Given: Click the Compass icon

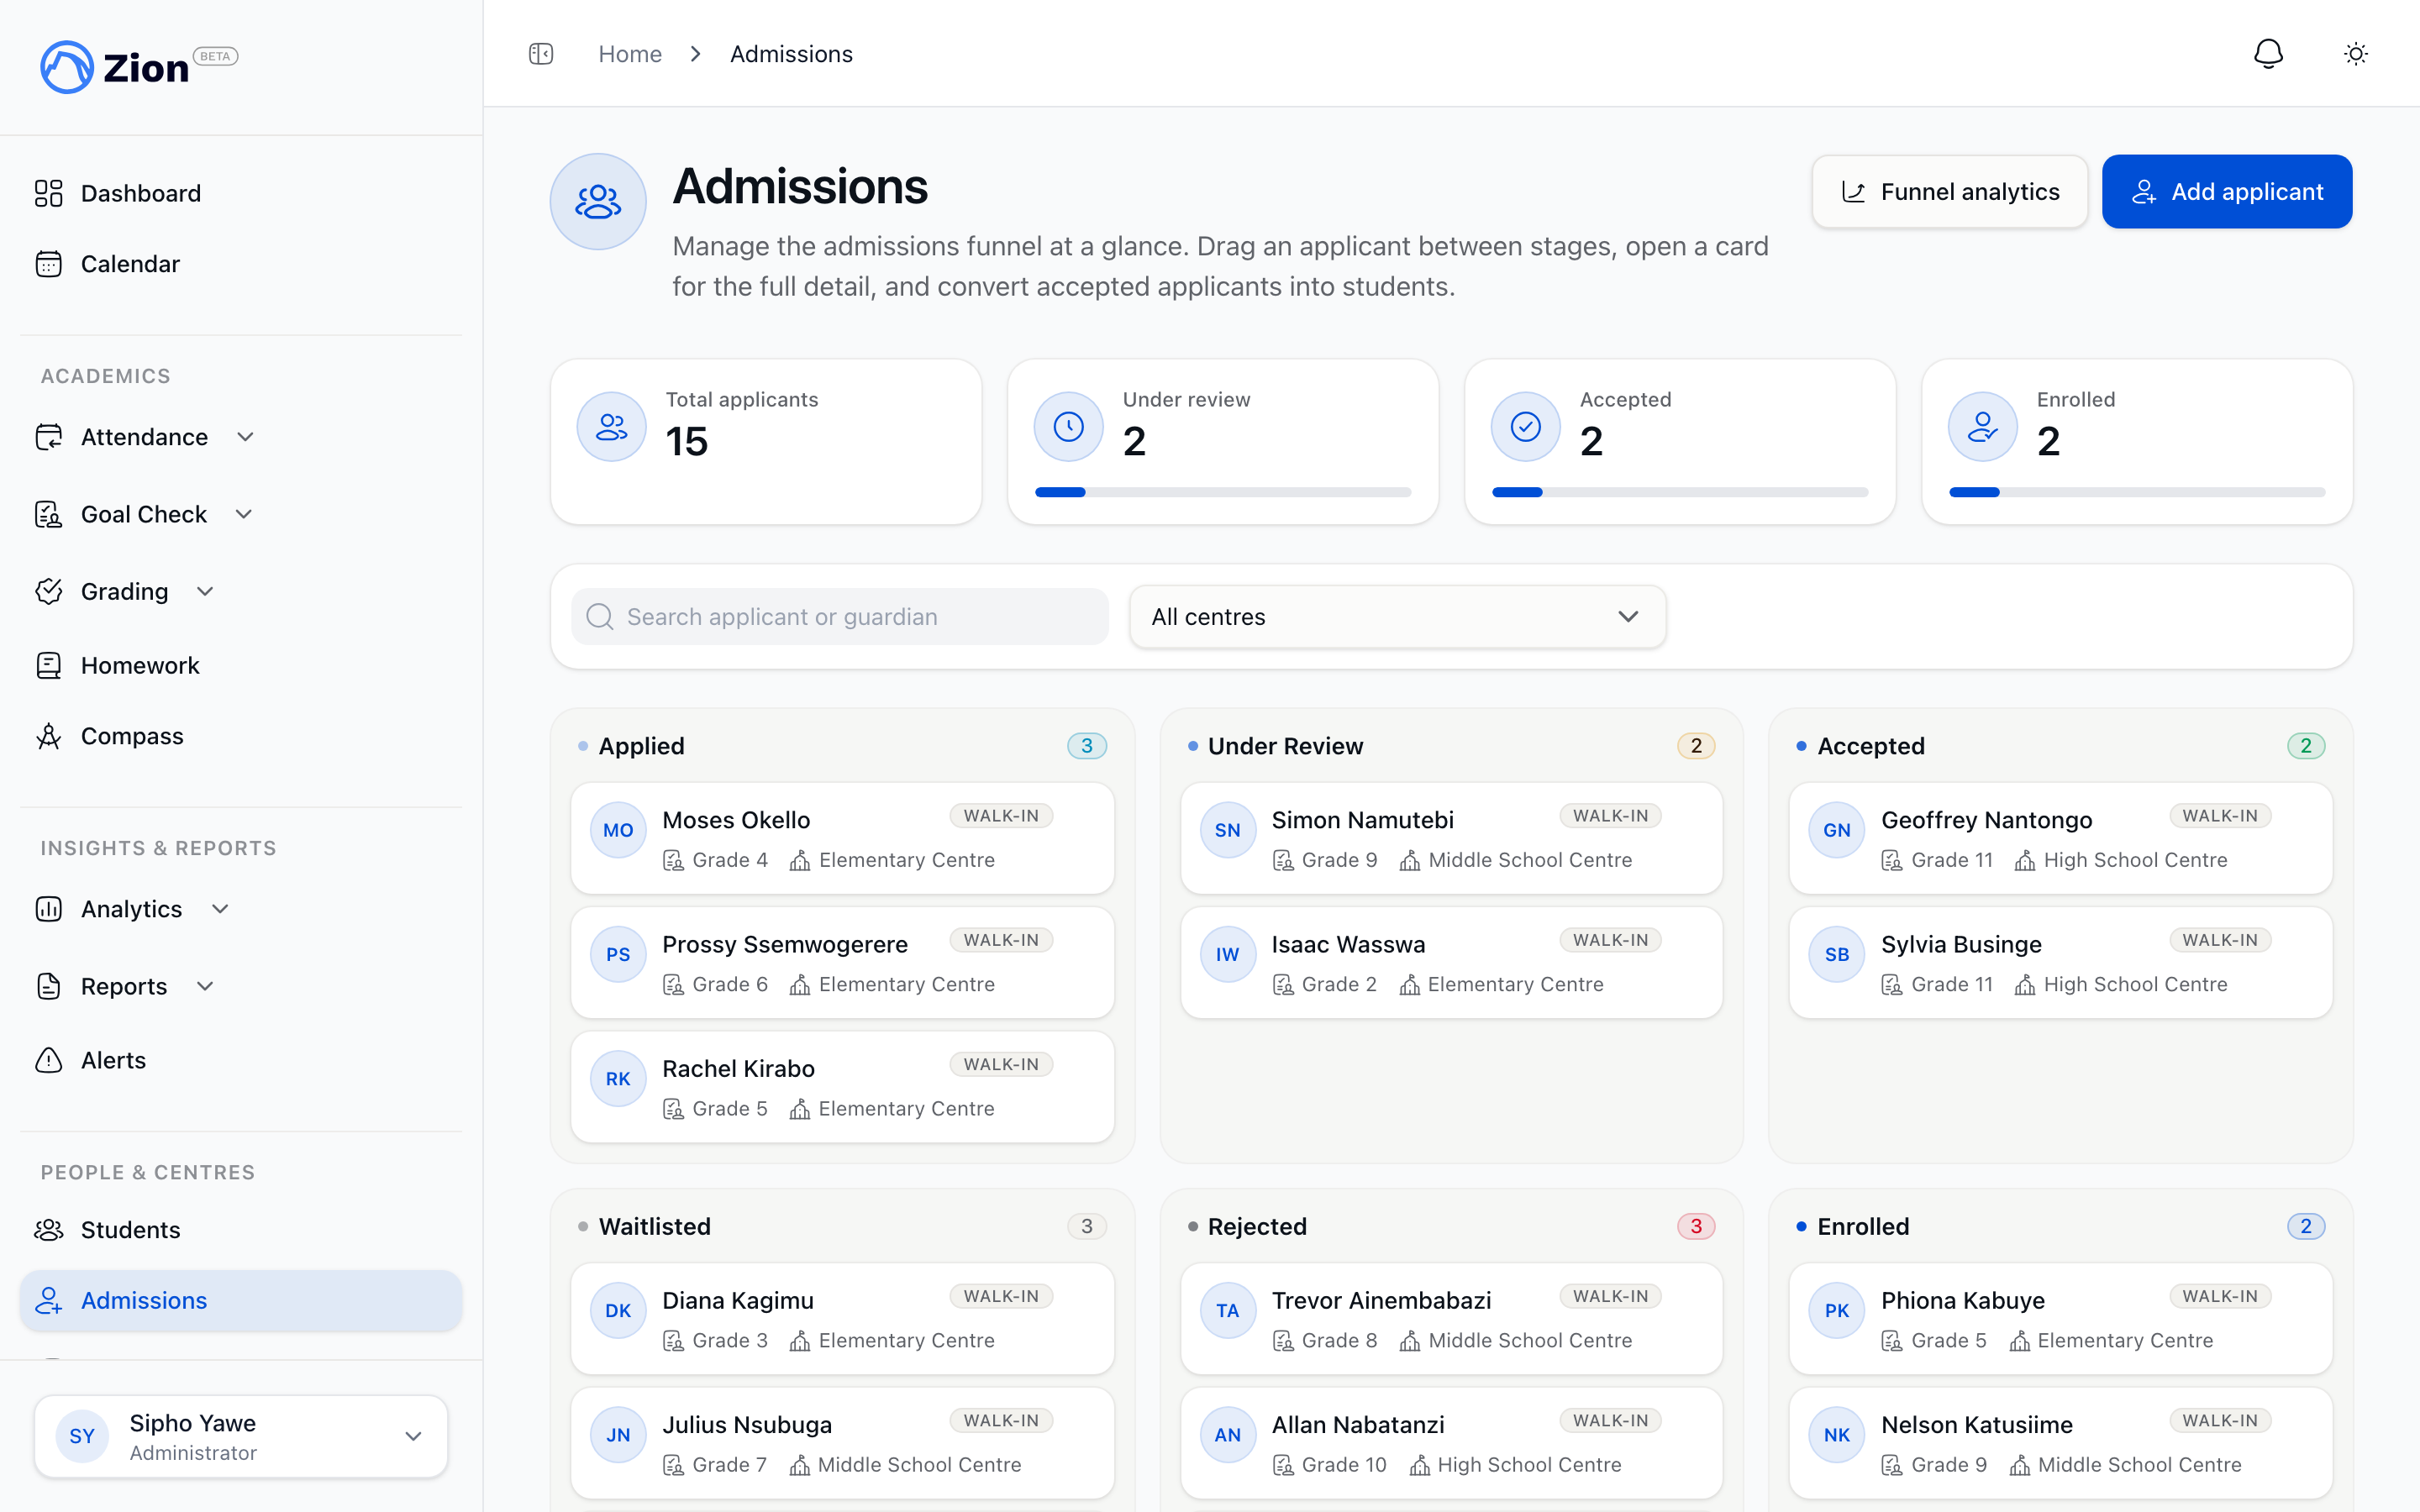Looking at the screenshot, I should coord(48,736).
